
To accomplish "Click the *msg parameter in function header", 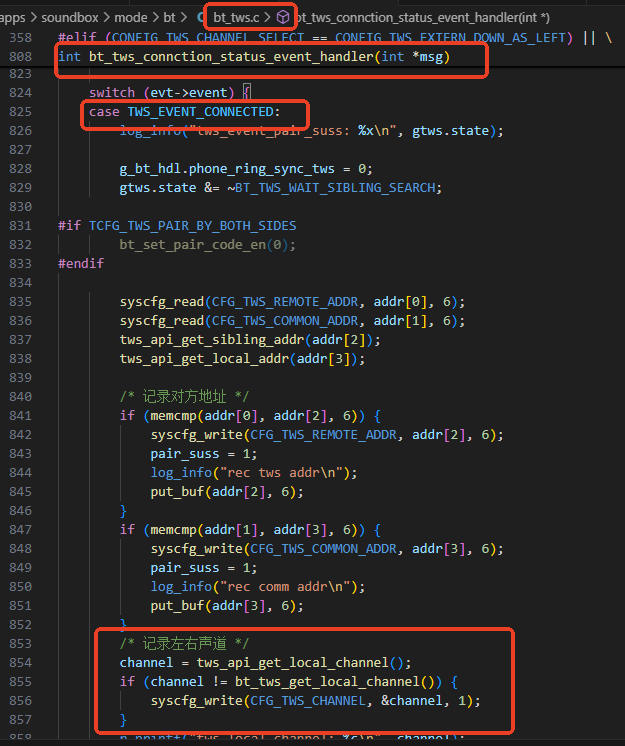I will pyautogui.click(x=427, y=57).
